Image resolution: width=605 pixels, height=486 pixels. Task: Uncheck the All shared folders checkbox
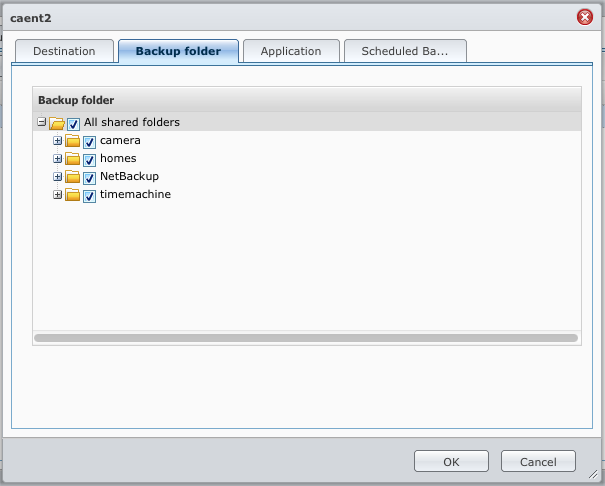point(73,124)
